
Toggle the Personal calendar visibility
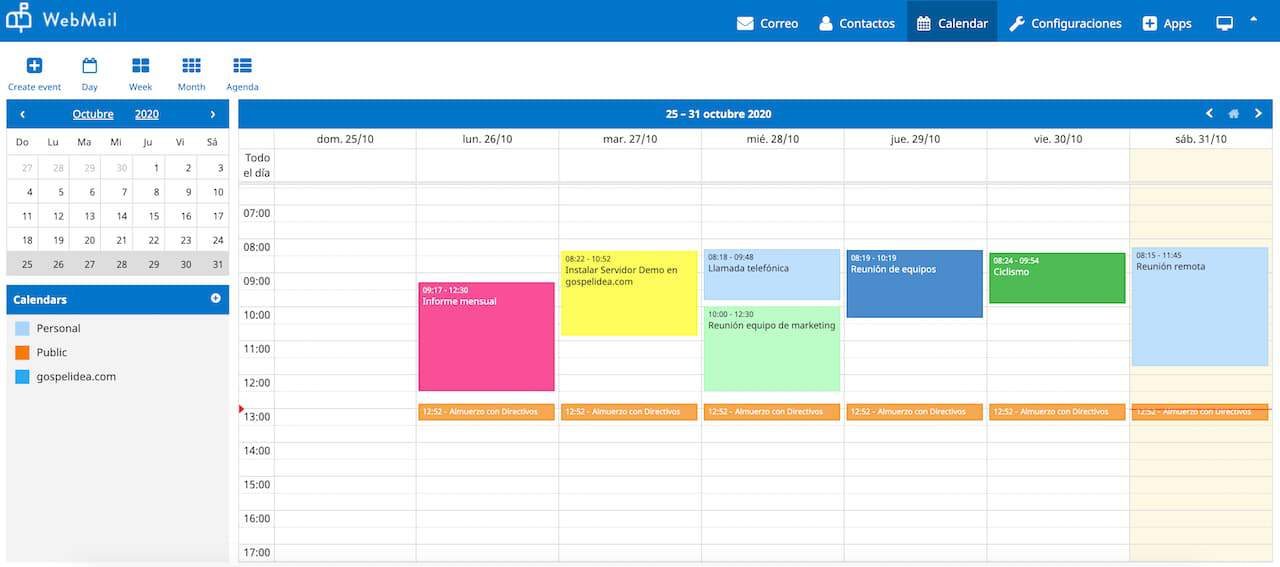(x=22, y=328)
